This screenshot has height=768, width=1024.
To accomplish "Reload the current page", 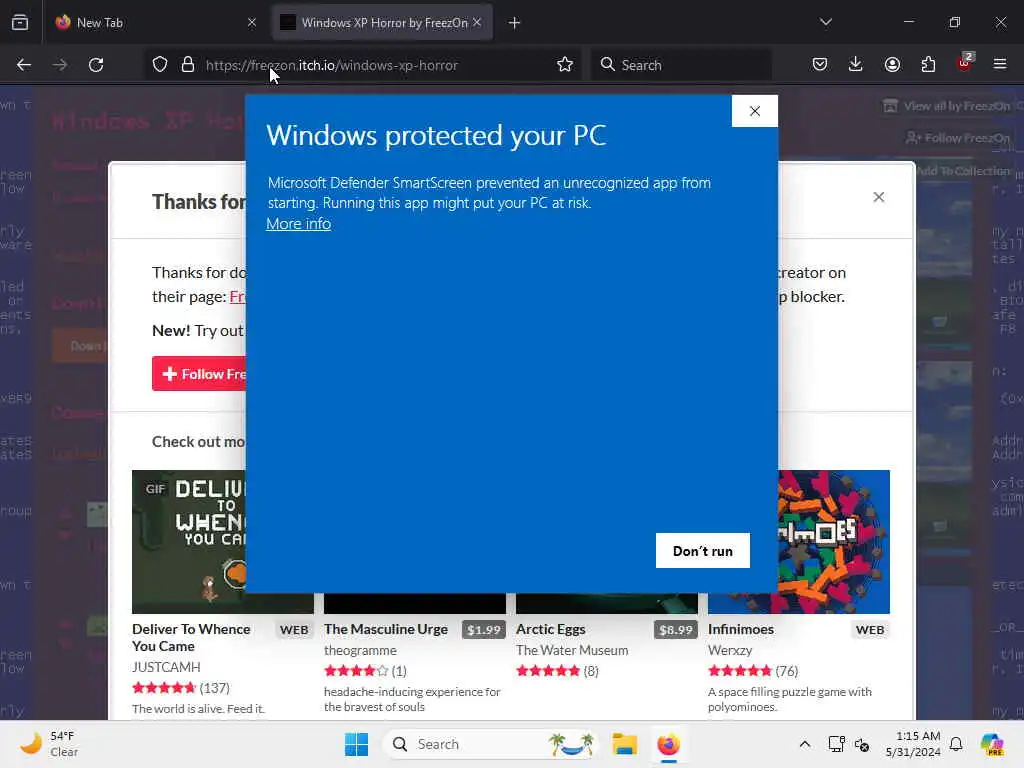I will coord(96,65).
